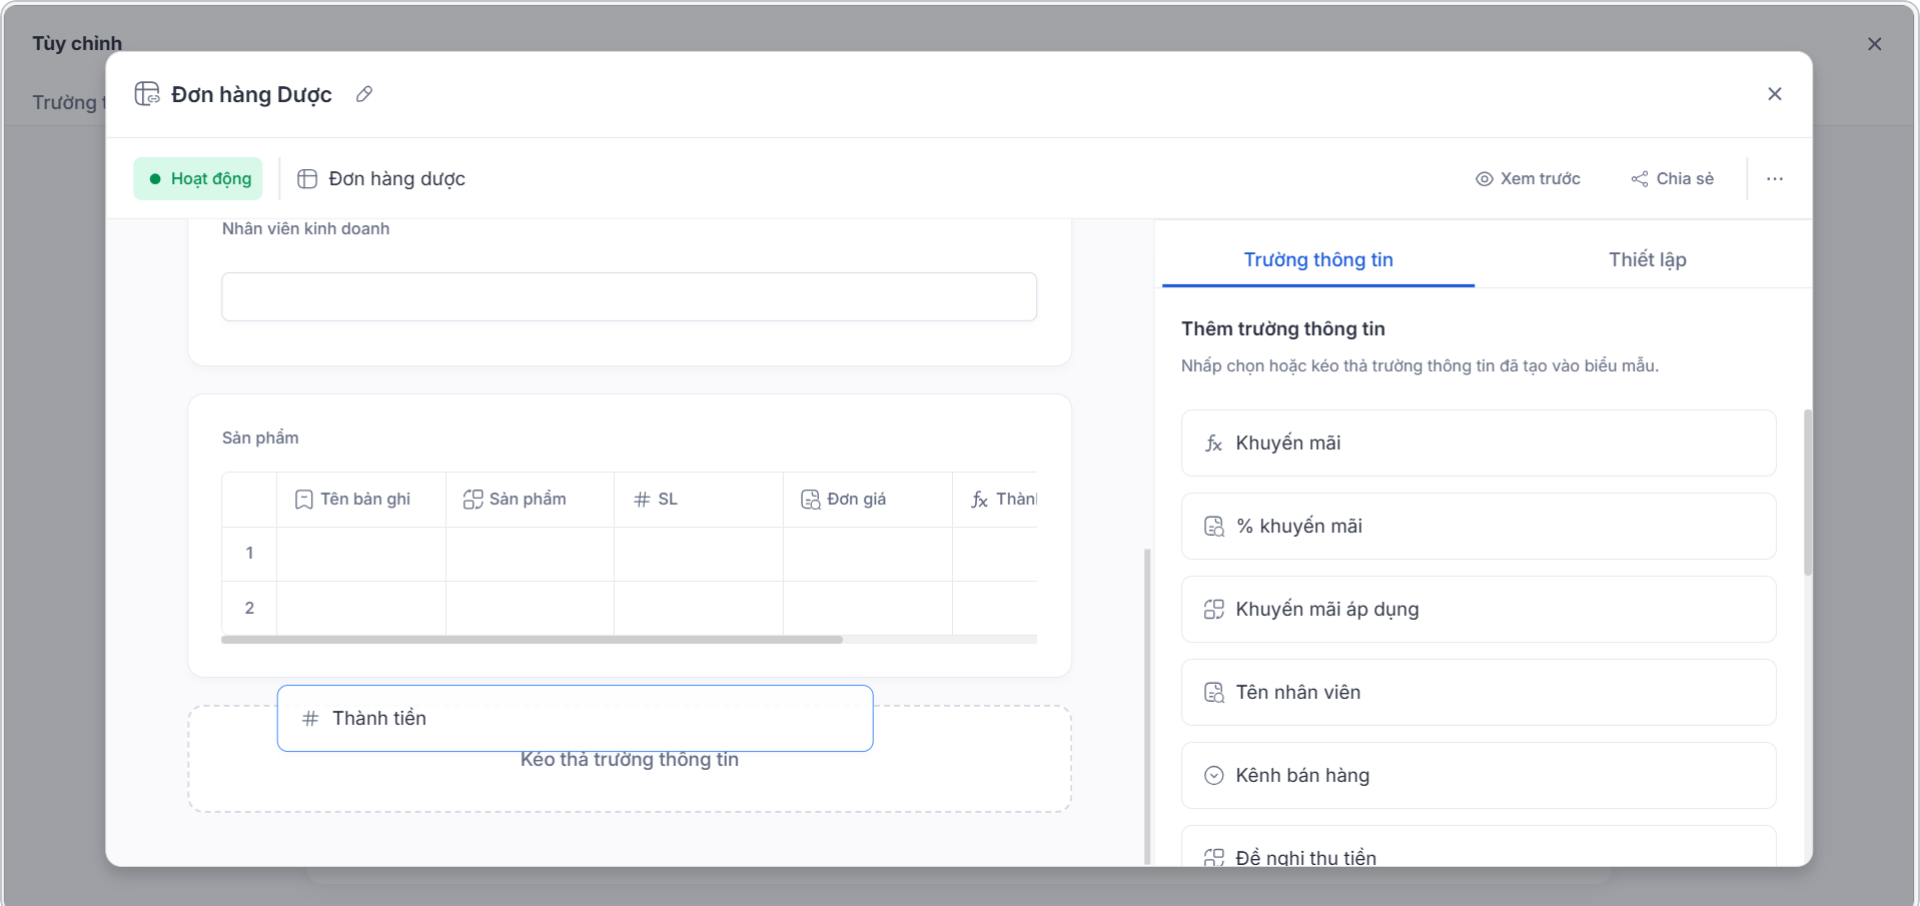This screenshot has width=1920, height=906.
Task: Click the hash icon of Thành tiền
Action: [x=310, y=718]
